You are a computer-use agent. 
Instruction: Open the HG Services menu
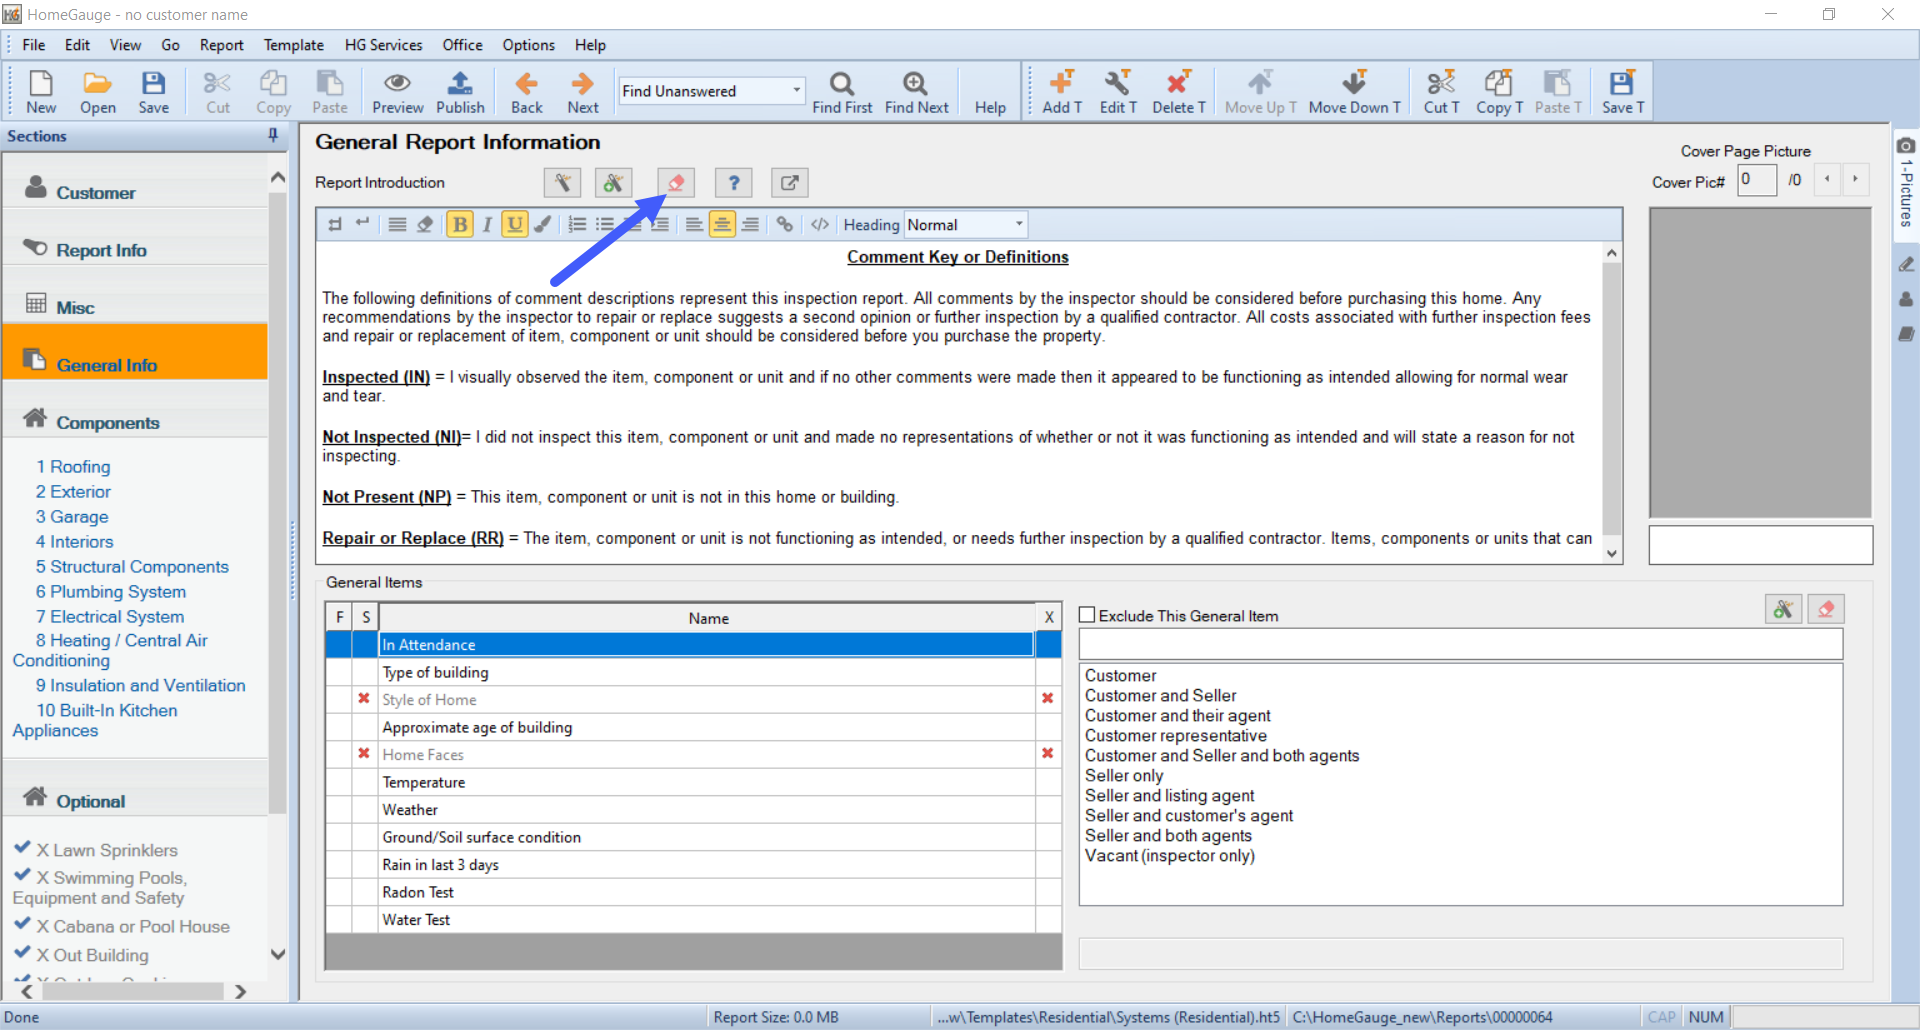383,45
